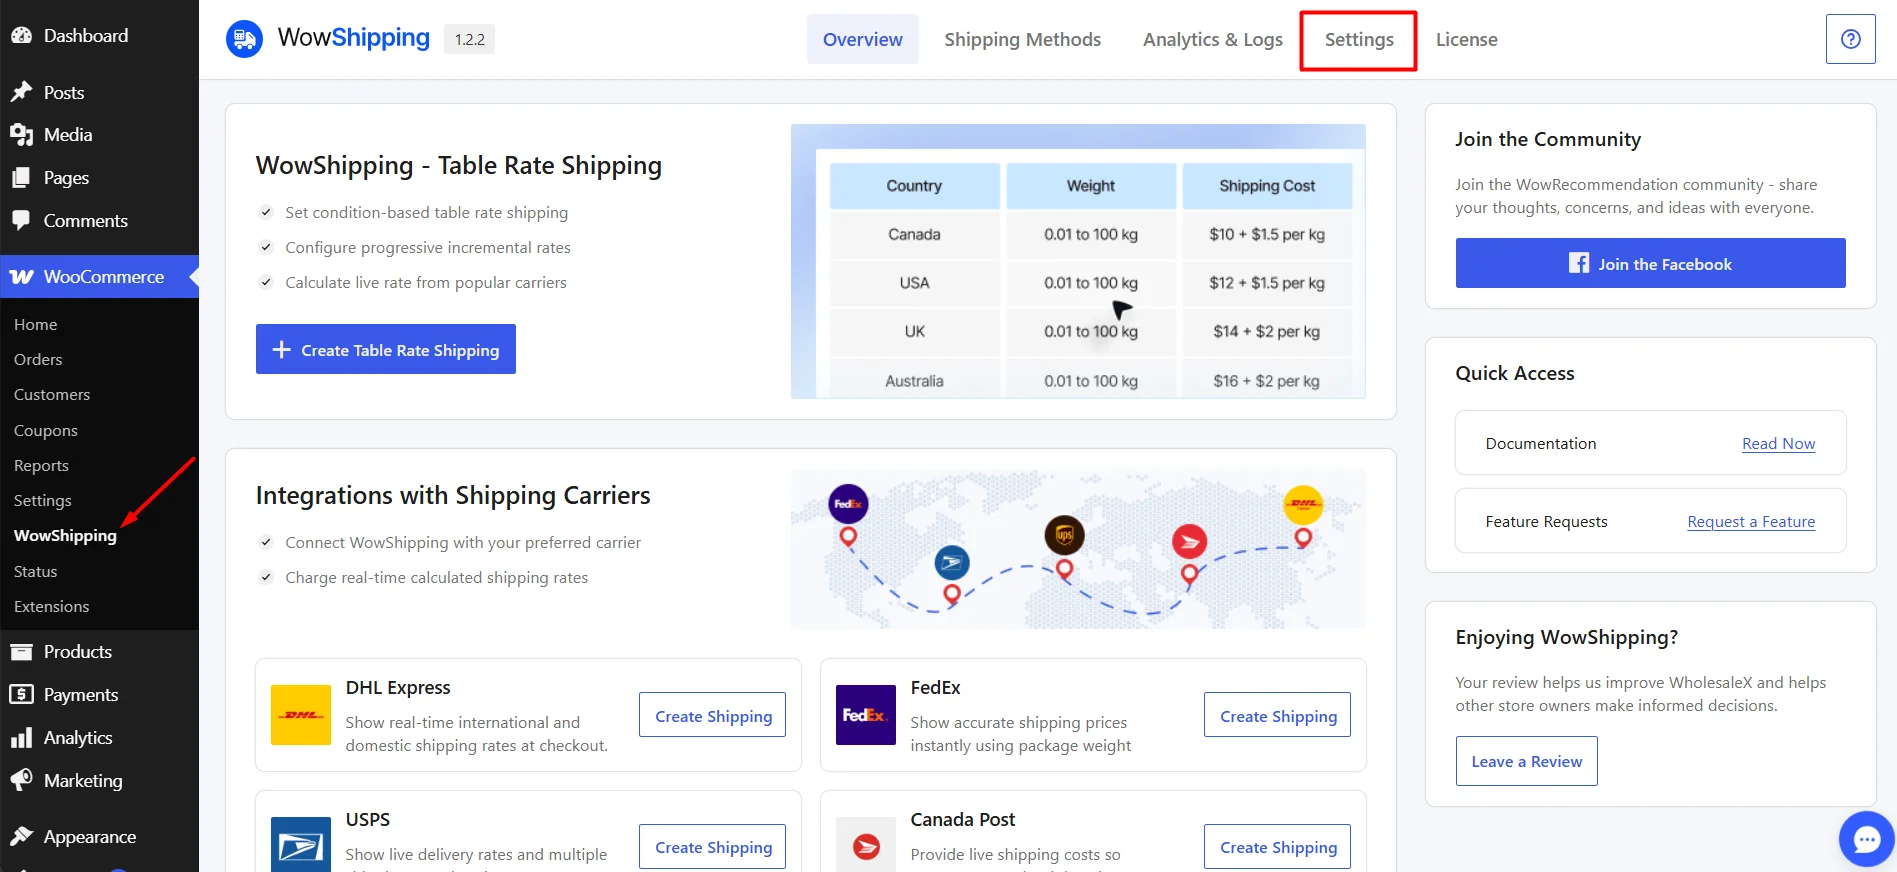Click the USPS carrier logo
Screen dimensions: 1897x872
pyautogui.click(x=301, y=845)
